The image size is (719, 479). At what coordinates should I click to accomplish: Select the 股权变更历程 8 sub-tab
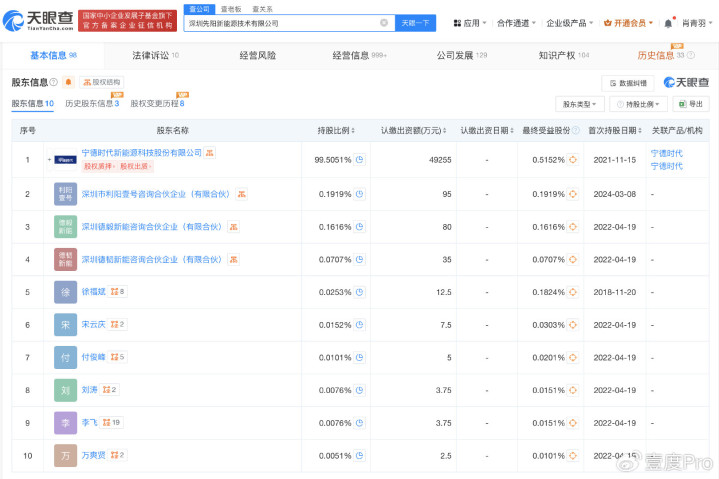pos(157,104)
